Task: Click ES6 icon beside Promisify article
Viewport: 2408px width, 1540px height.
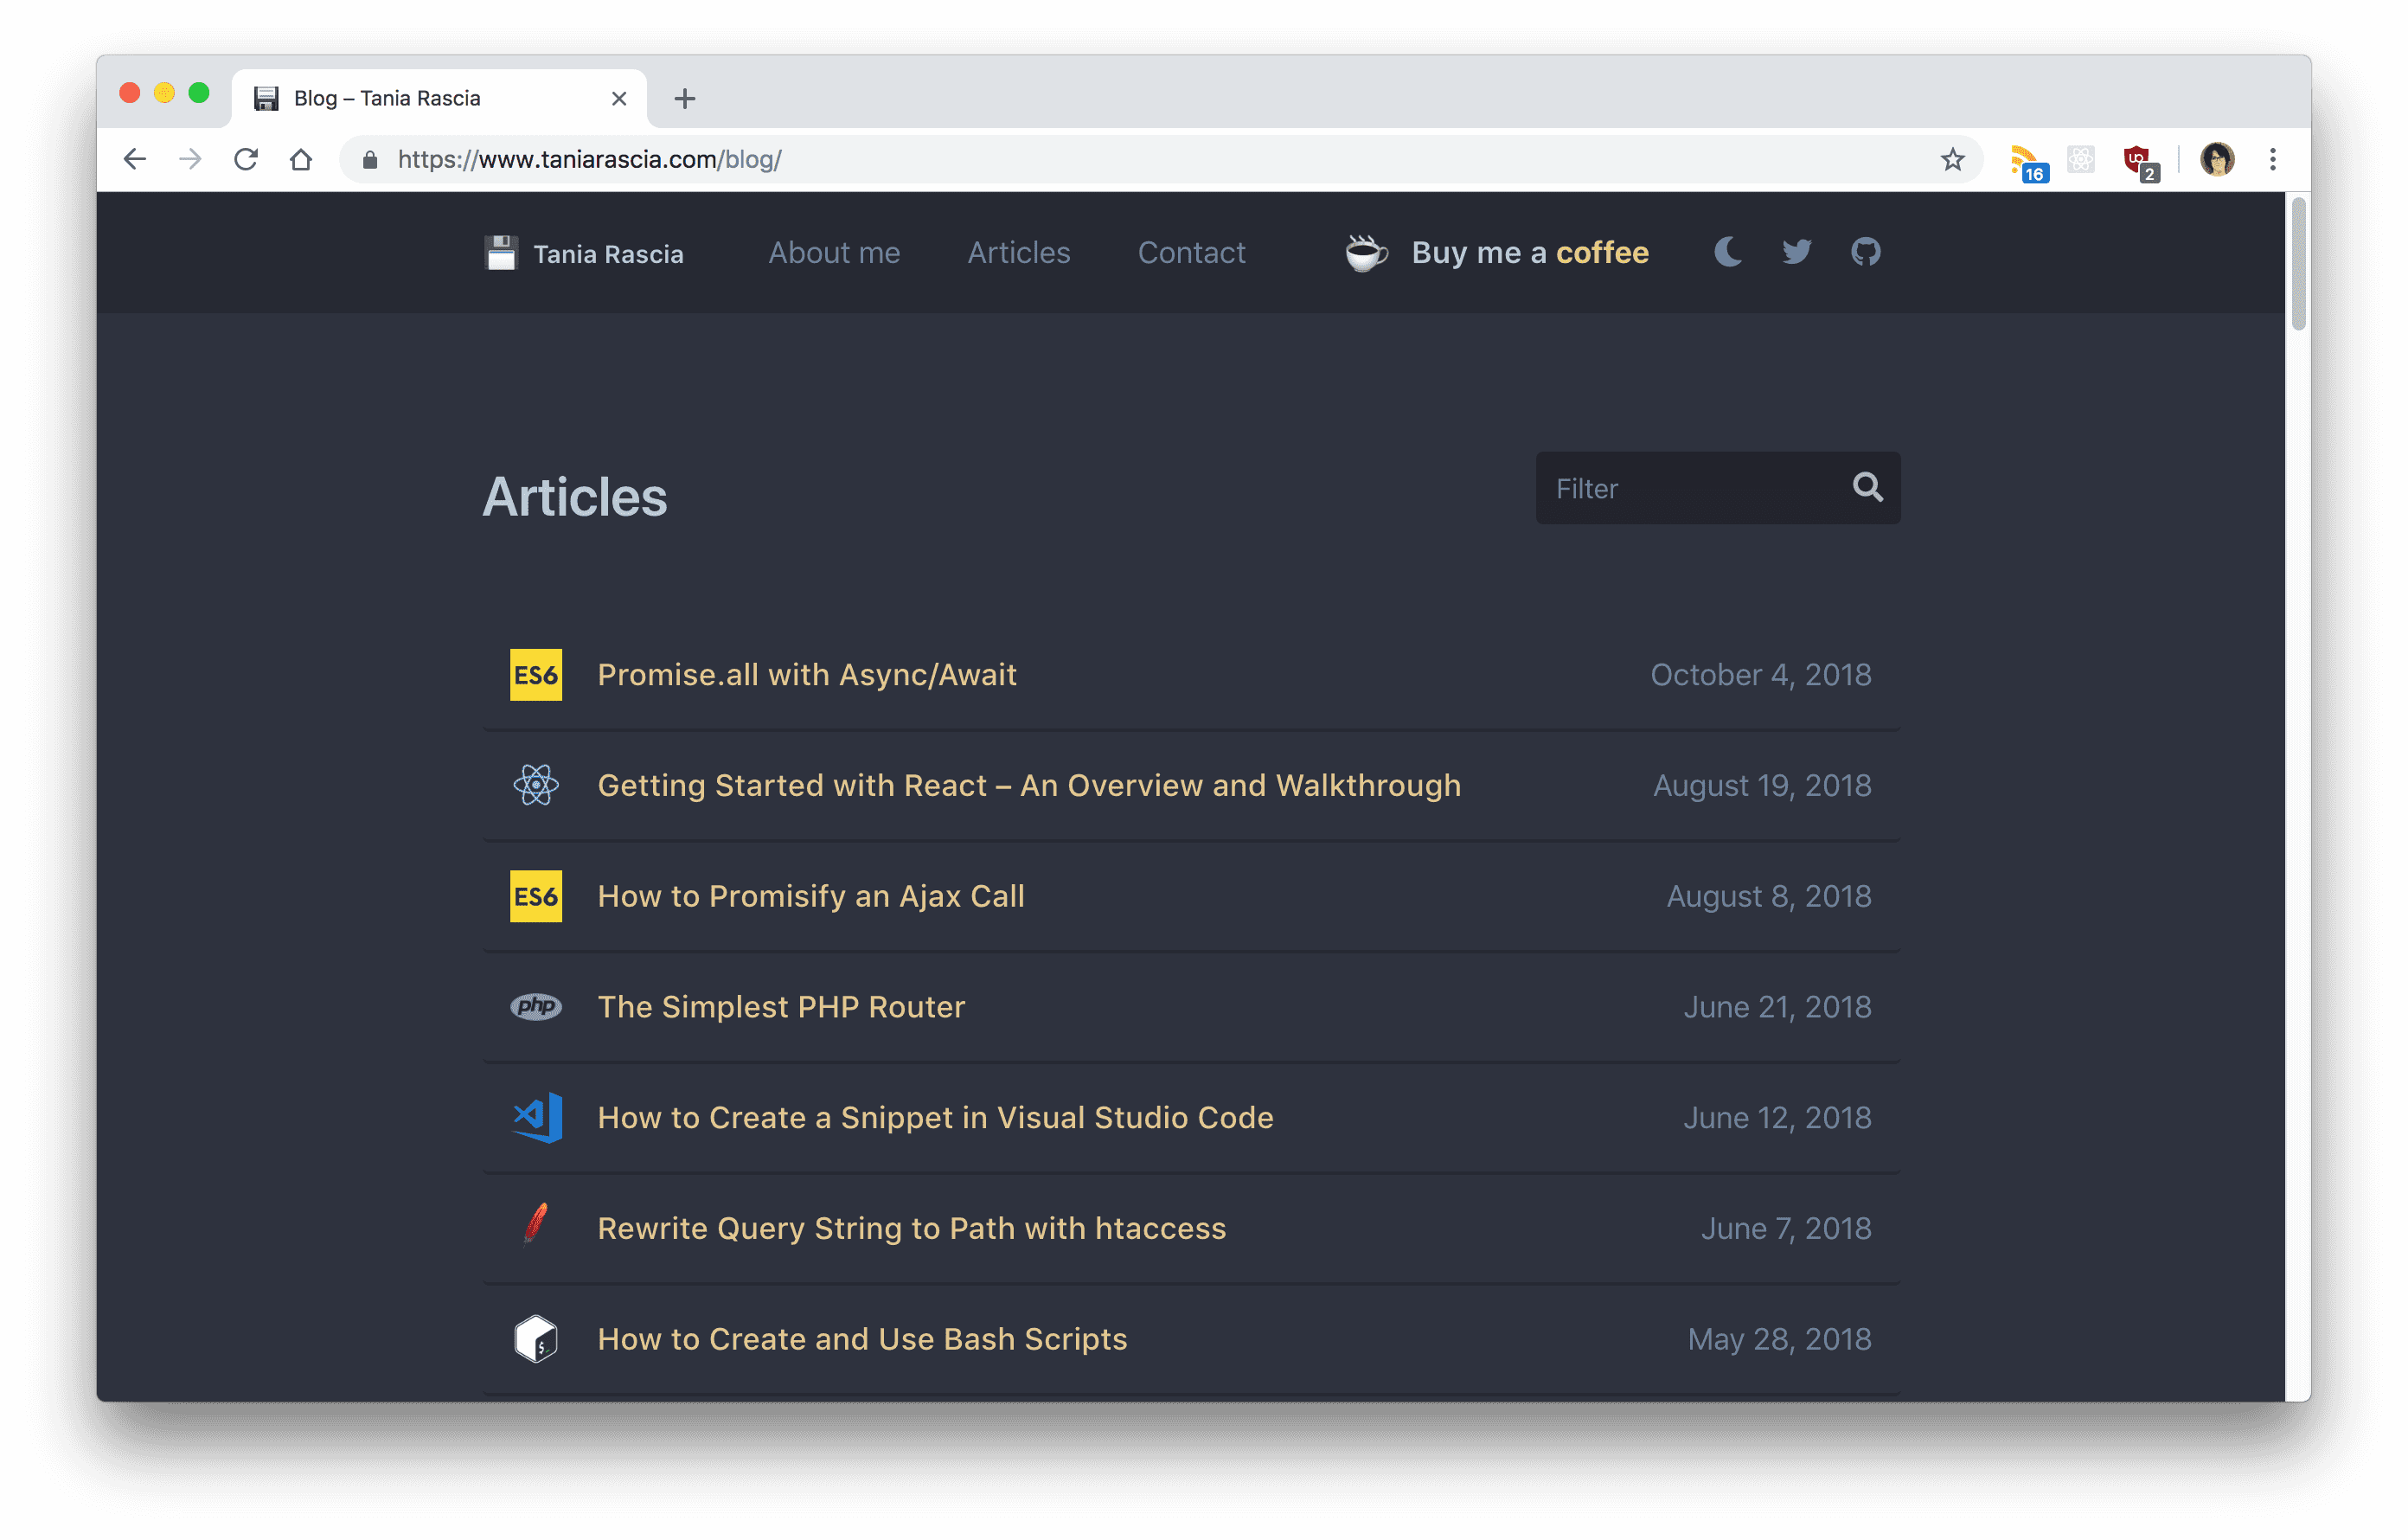Action: [536, 896]
